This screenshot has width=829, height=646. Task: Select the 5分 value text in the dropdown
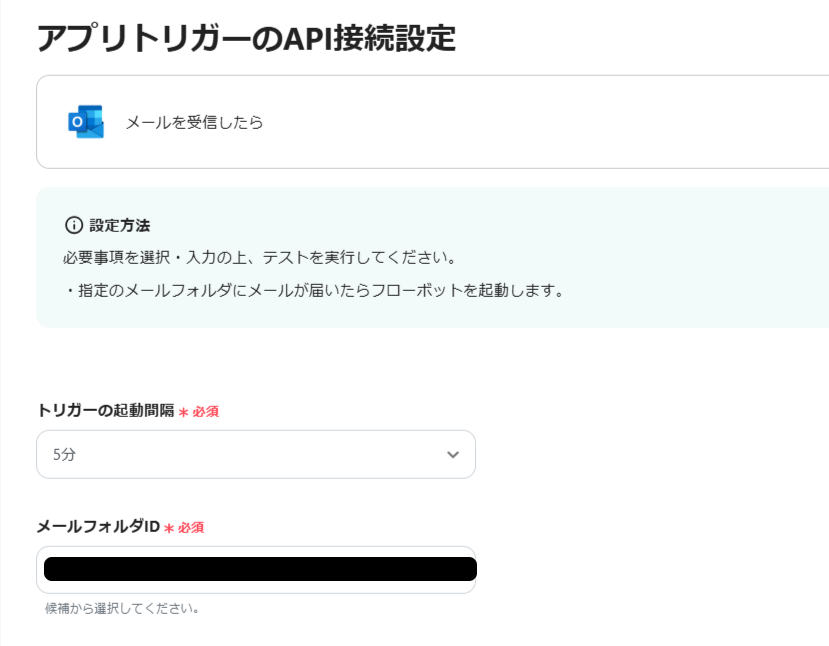pyautogui.click(x=64, y=455)
